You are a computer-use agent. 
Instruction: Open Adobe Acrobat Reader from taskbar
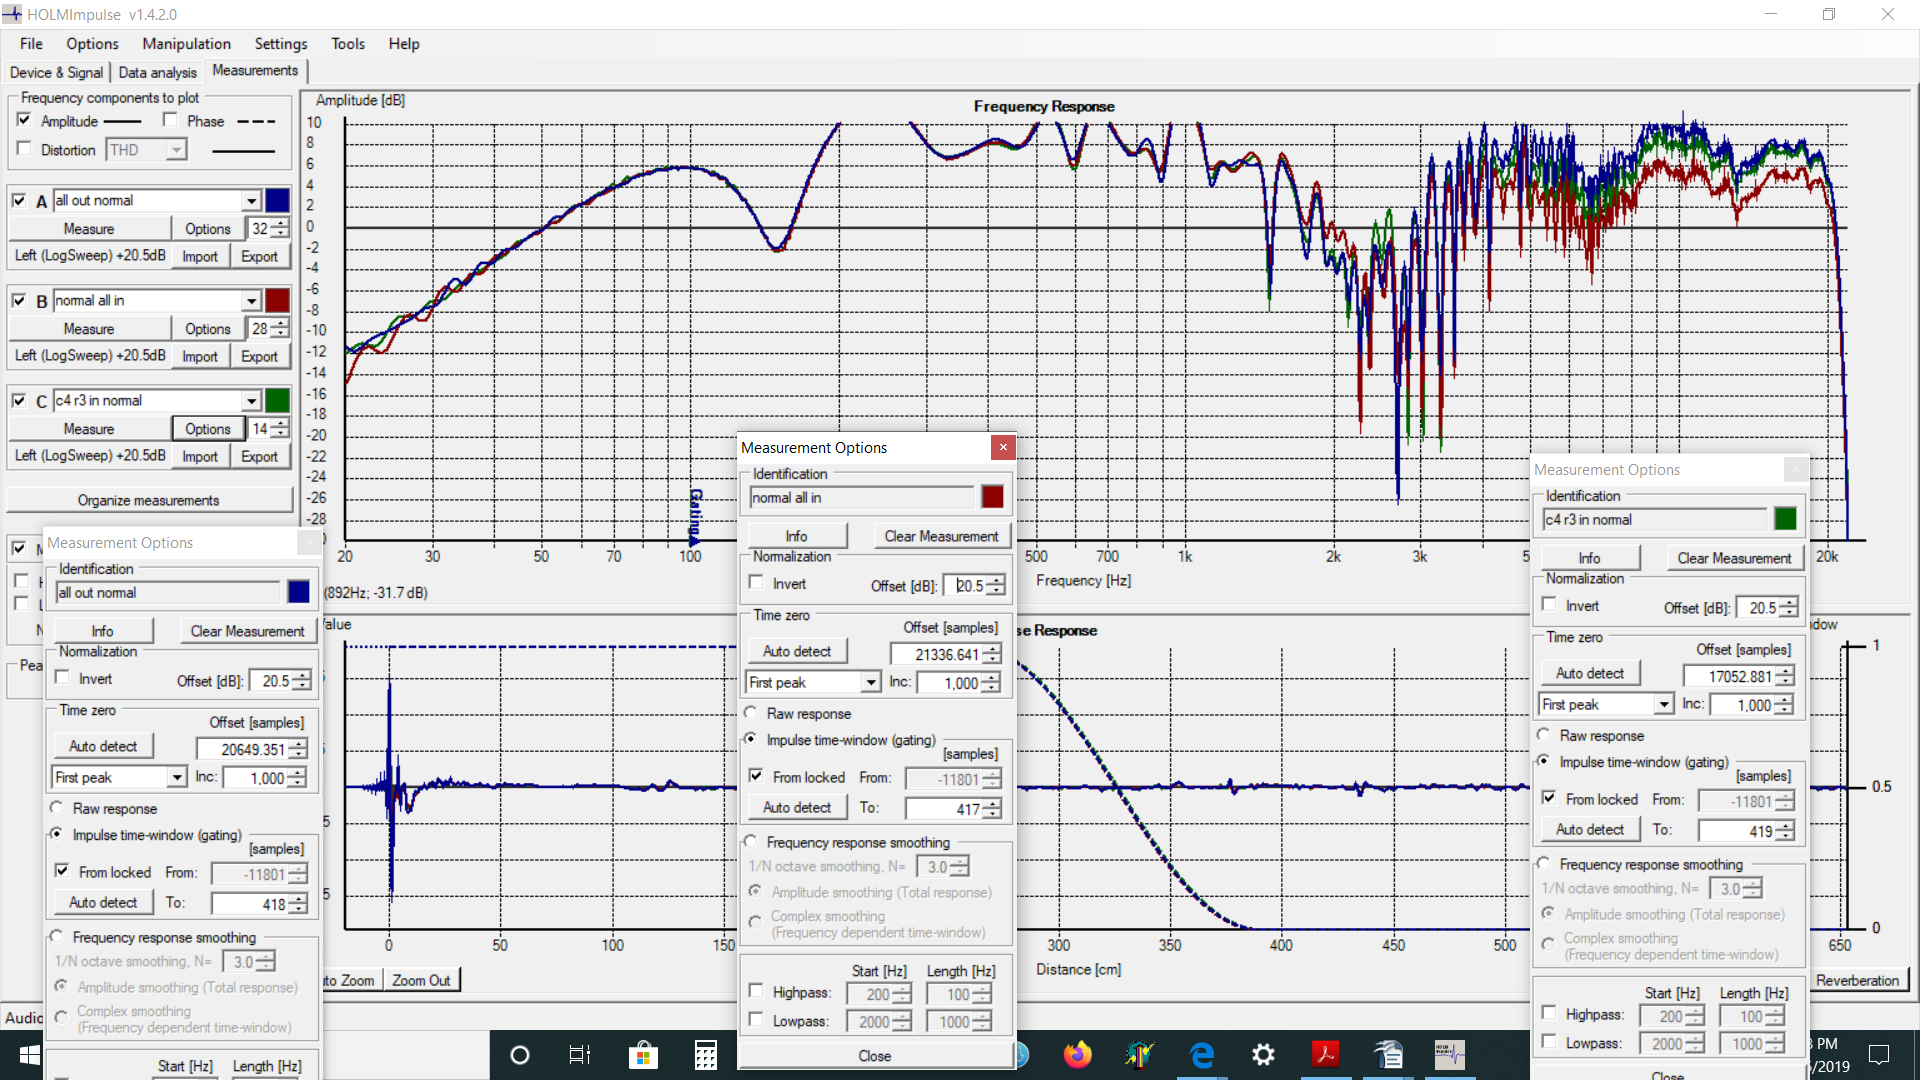(1325, 1055)
